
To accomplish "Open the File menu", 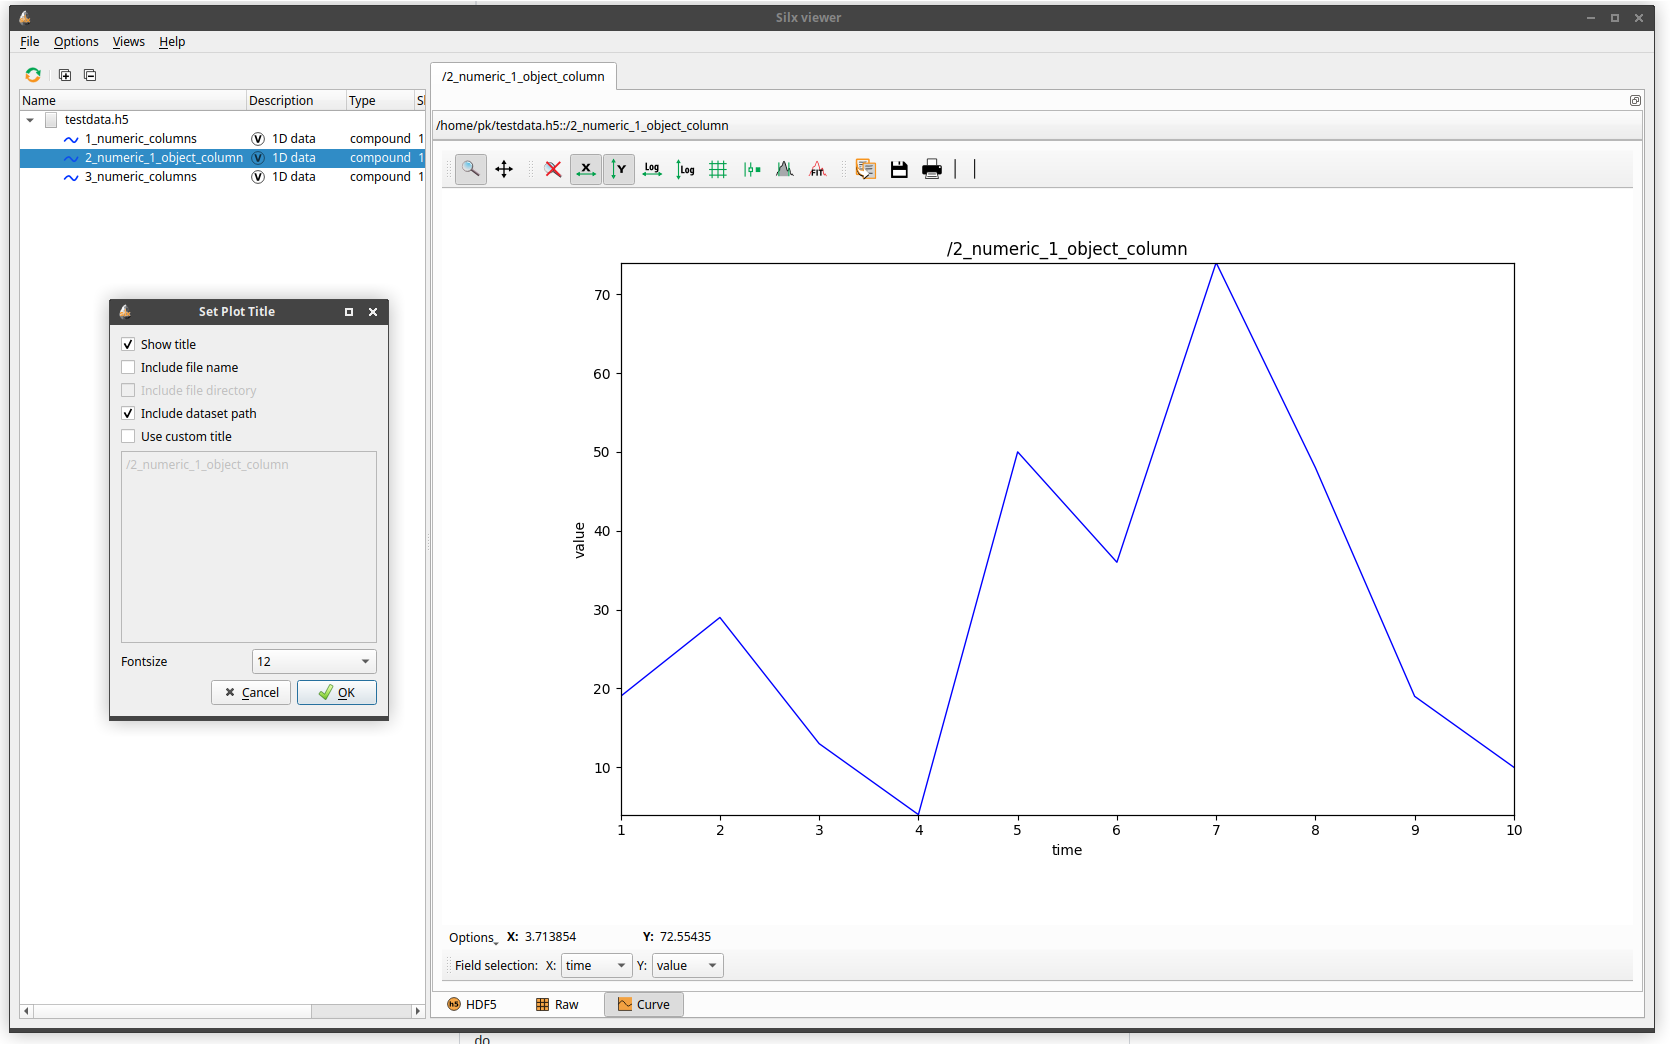I will coord(30,41).
